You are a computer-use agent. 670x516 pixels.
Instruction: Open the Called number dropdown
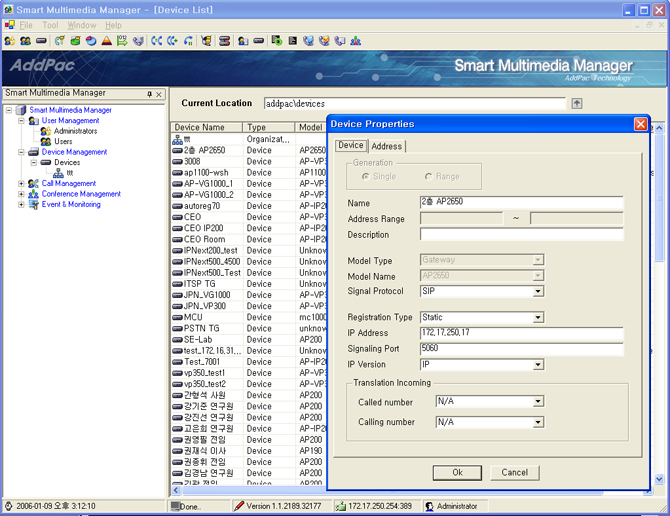pyautogui.click(x=538, y=402)
